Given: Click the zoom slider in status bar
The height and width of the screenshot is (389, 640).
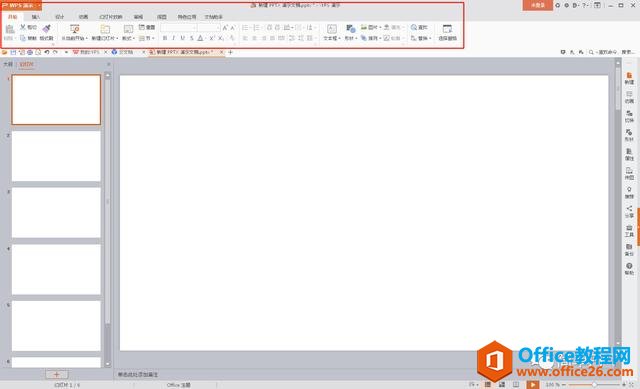Looking at the screenshot, I should (x=594, y=385).
